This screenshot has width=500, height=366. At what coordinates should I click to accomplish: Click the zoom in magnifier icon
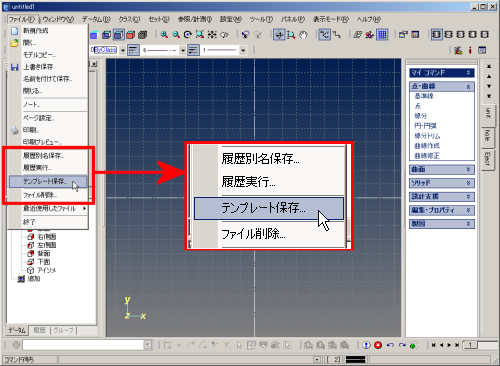point(164,35)
